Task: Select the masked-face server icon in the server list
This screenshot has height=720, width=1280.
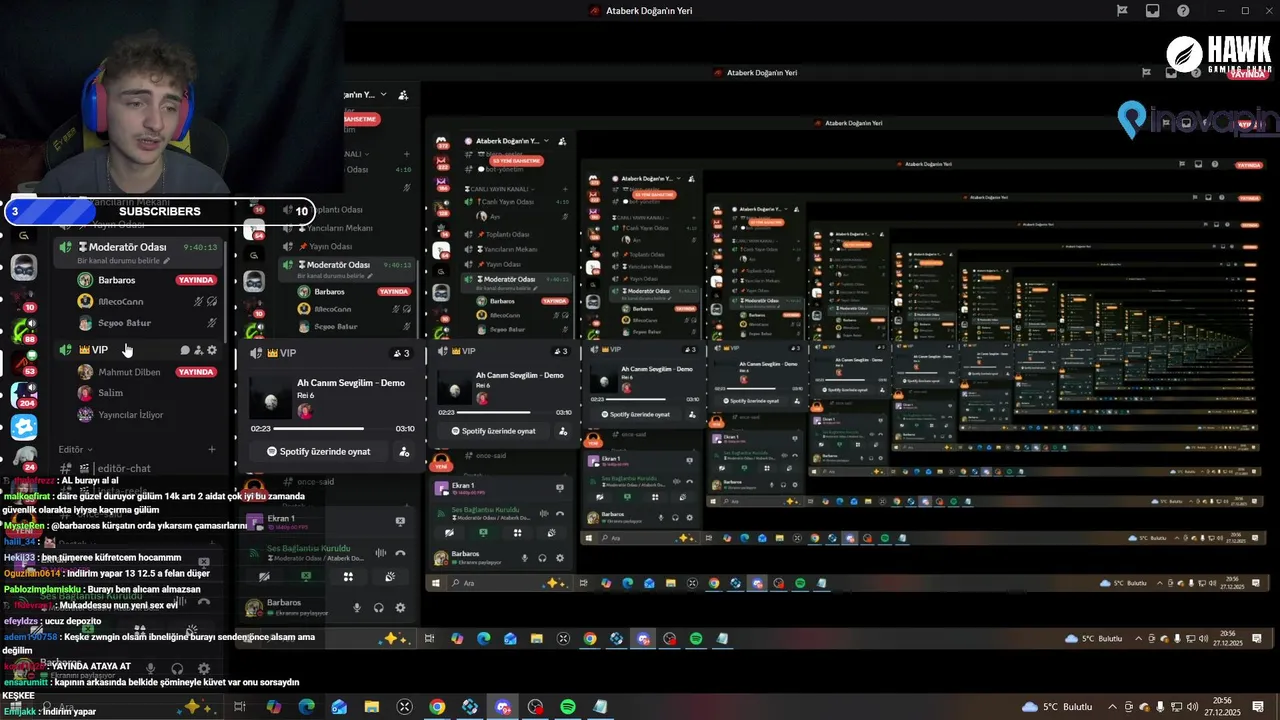Action: coord(24,267)
